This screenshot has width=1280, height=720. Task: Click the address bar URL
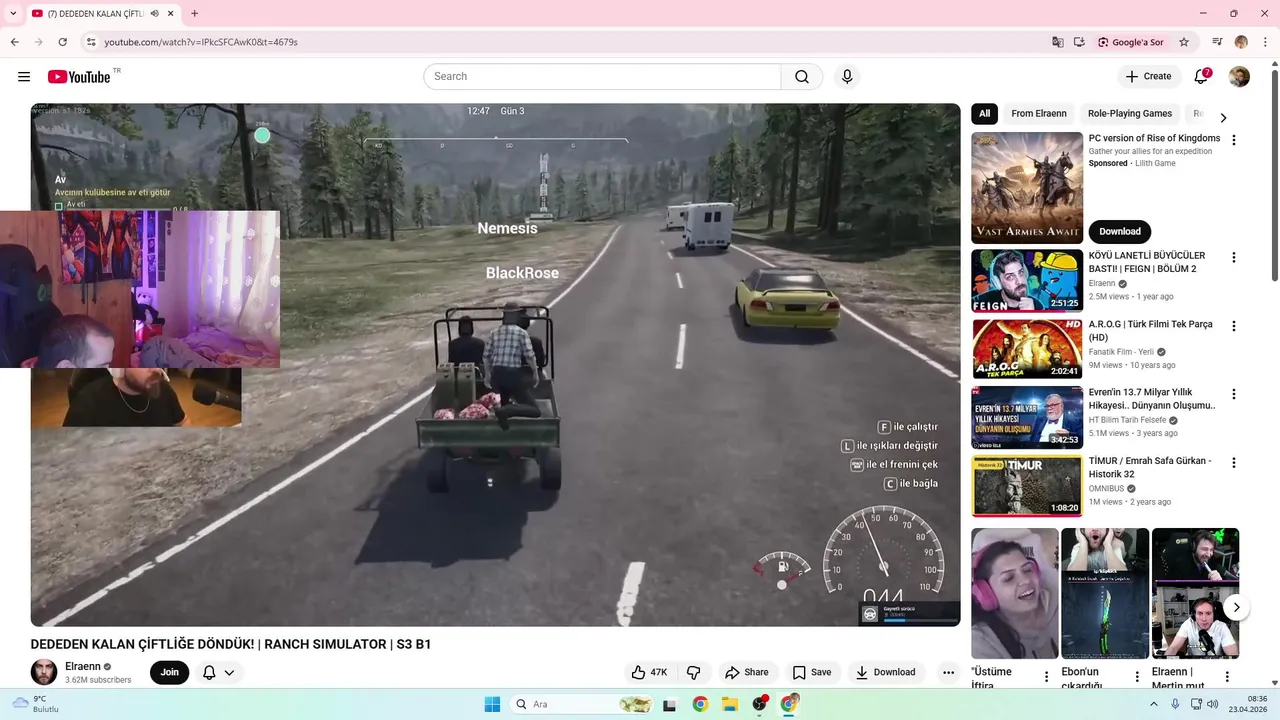(x=201, y=42)
